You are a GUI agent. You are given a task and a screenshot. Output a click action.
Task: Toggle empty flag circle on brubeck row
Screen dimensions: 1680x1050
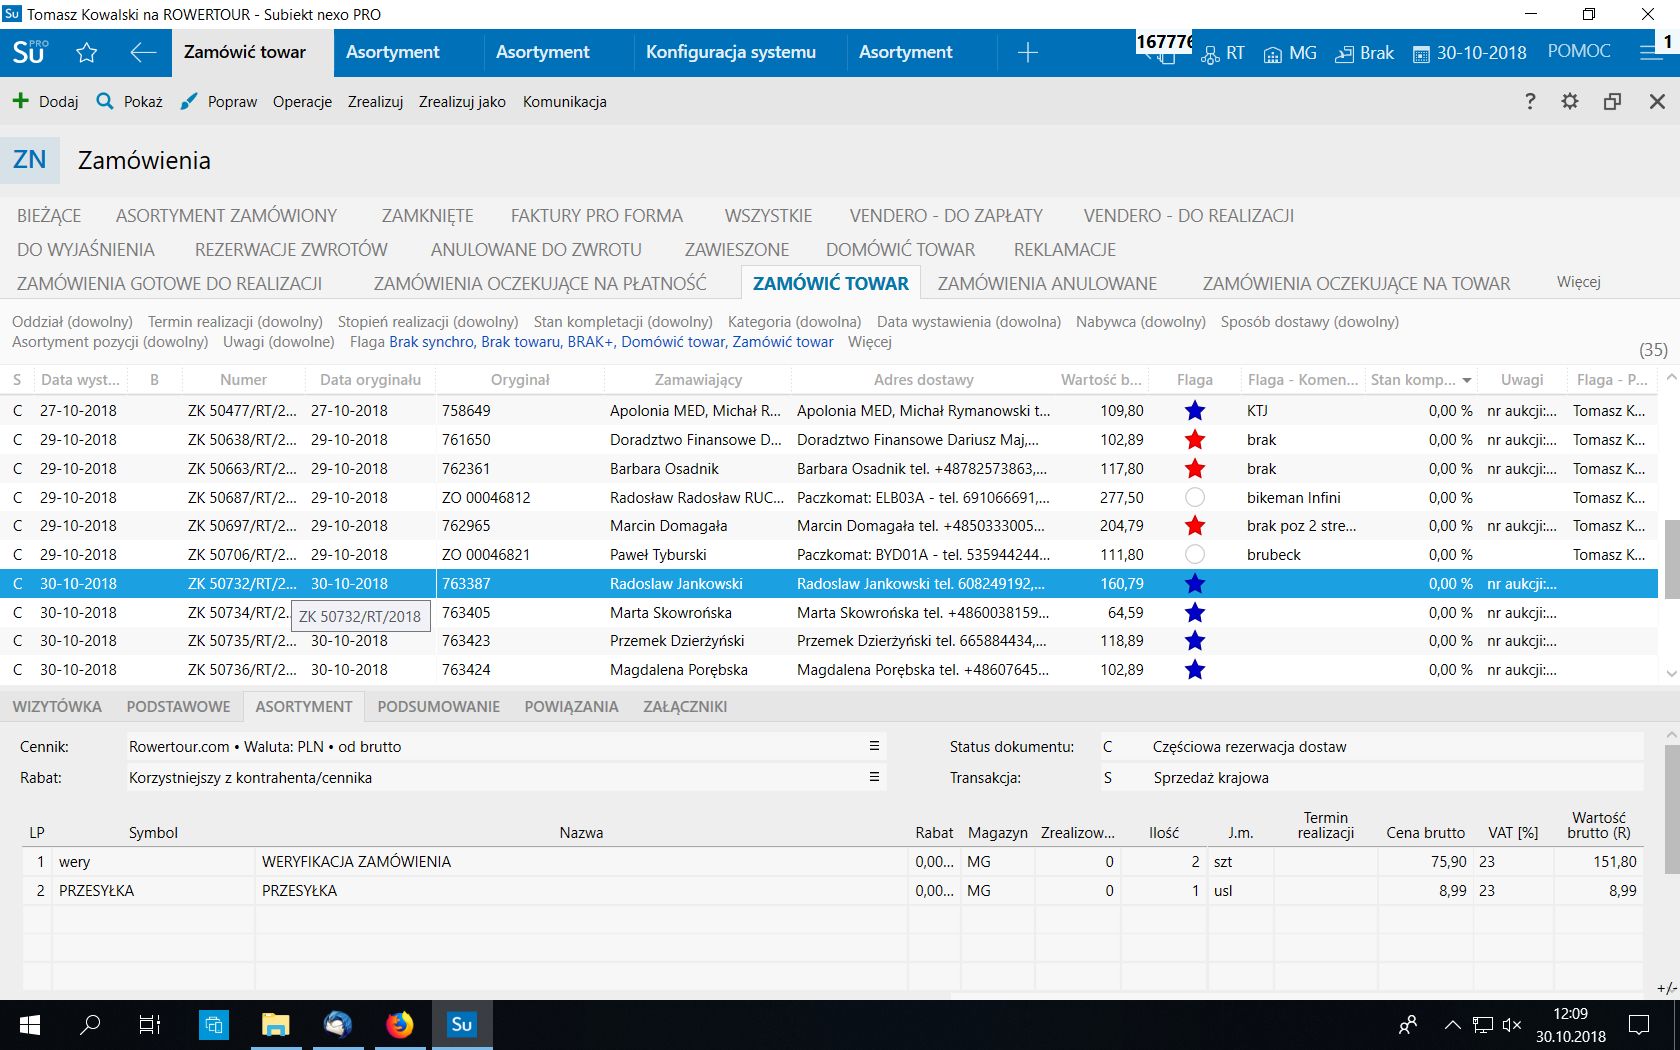point(1194,554)
